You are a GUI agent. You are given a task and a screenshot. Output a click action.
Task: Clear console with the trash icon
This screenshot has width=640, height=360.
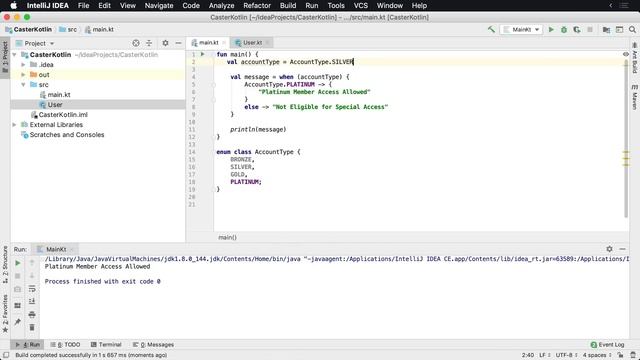[x=32, y=327]
